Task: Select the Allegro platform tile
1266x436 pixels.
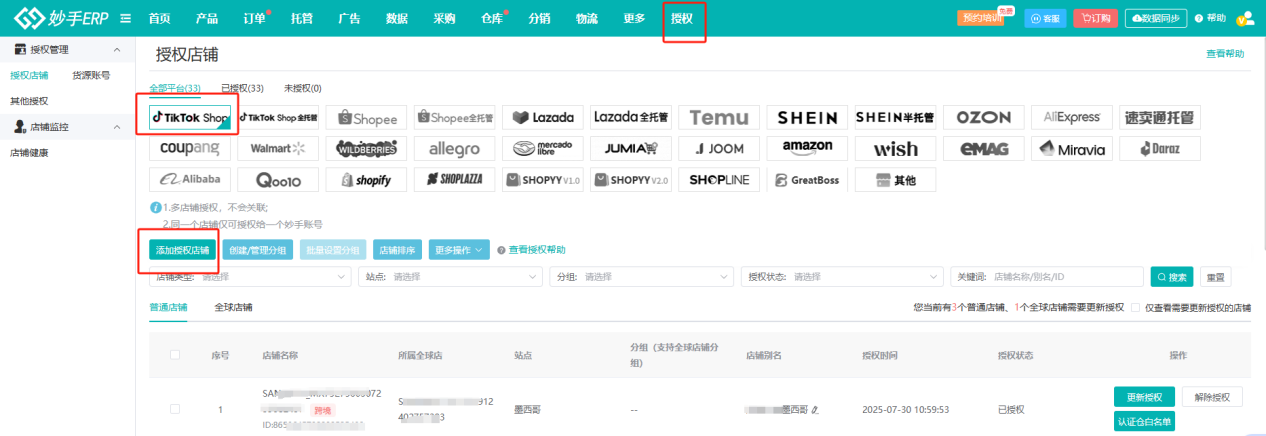Action: pyautogui.click(x=454, y=149)
